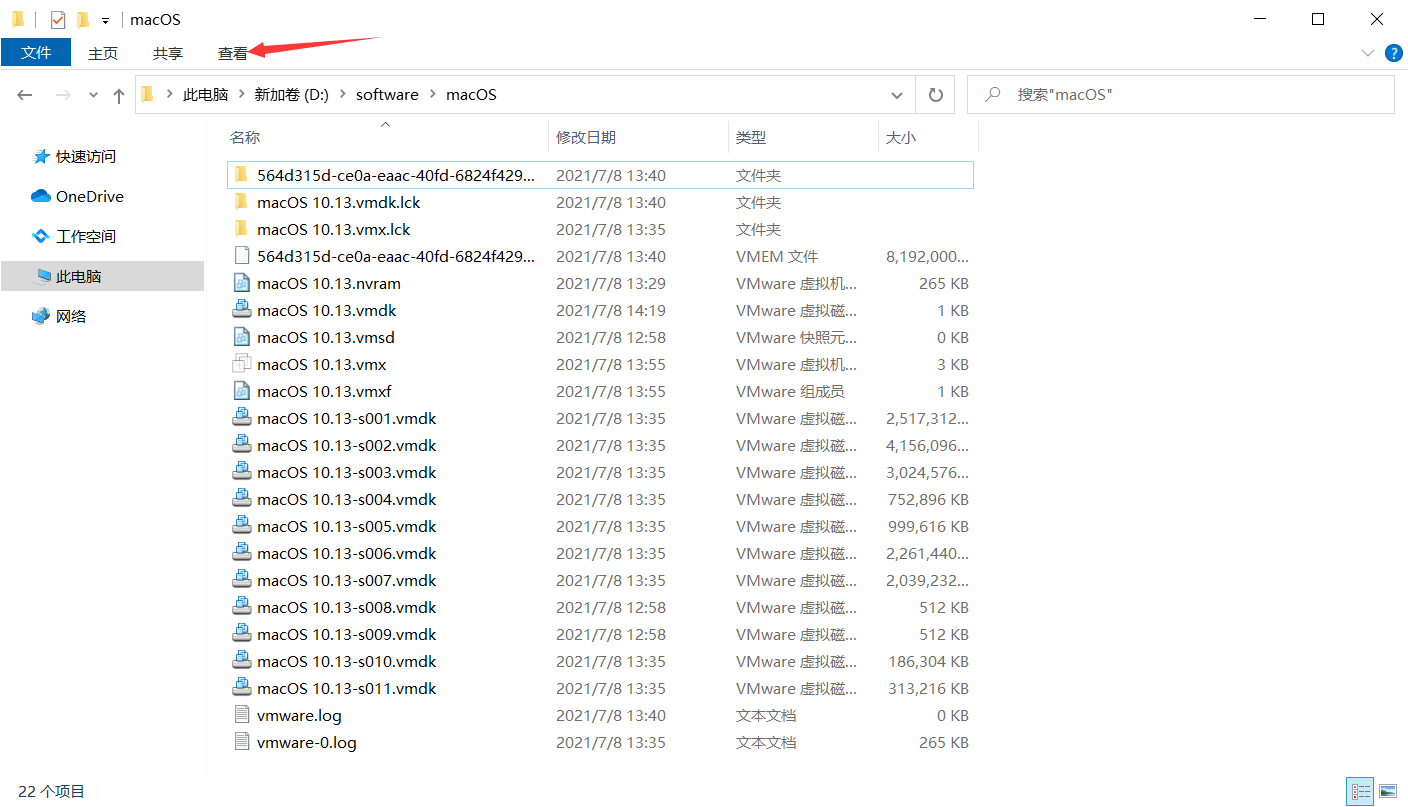Go up one folder level arrow
This screenshot has height=807, width=1408.
(x=119, y=95)
